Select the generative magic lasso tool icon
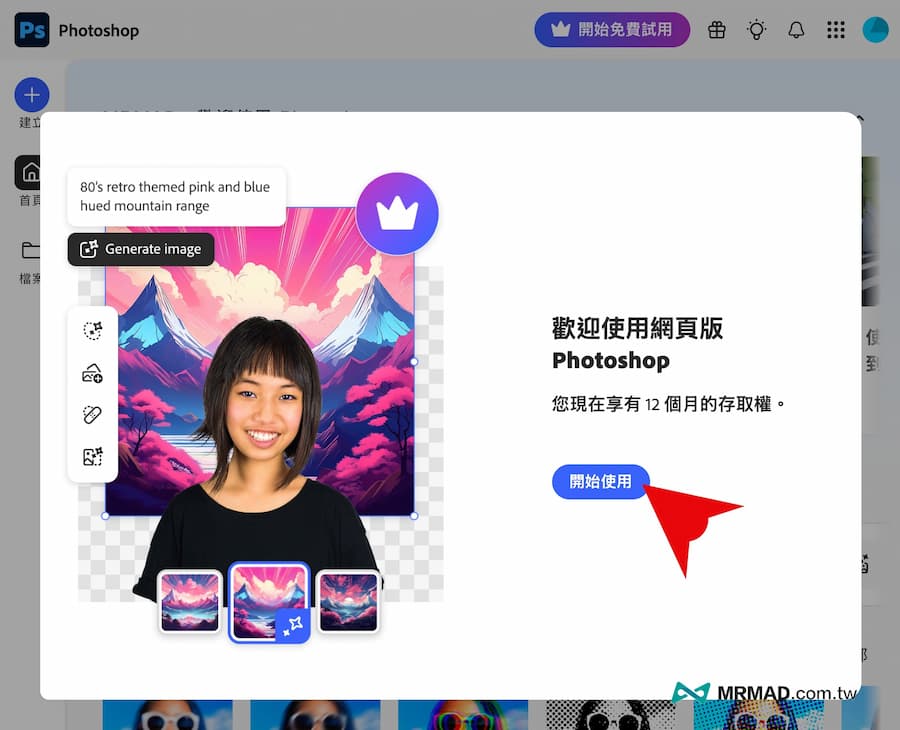Image resolution: width=900 pixels, height=730 pixels. (x=93, y=331)
